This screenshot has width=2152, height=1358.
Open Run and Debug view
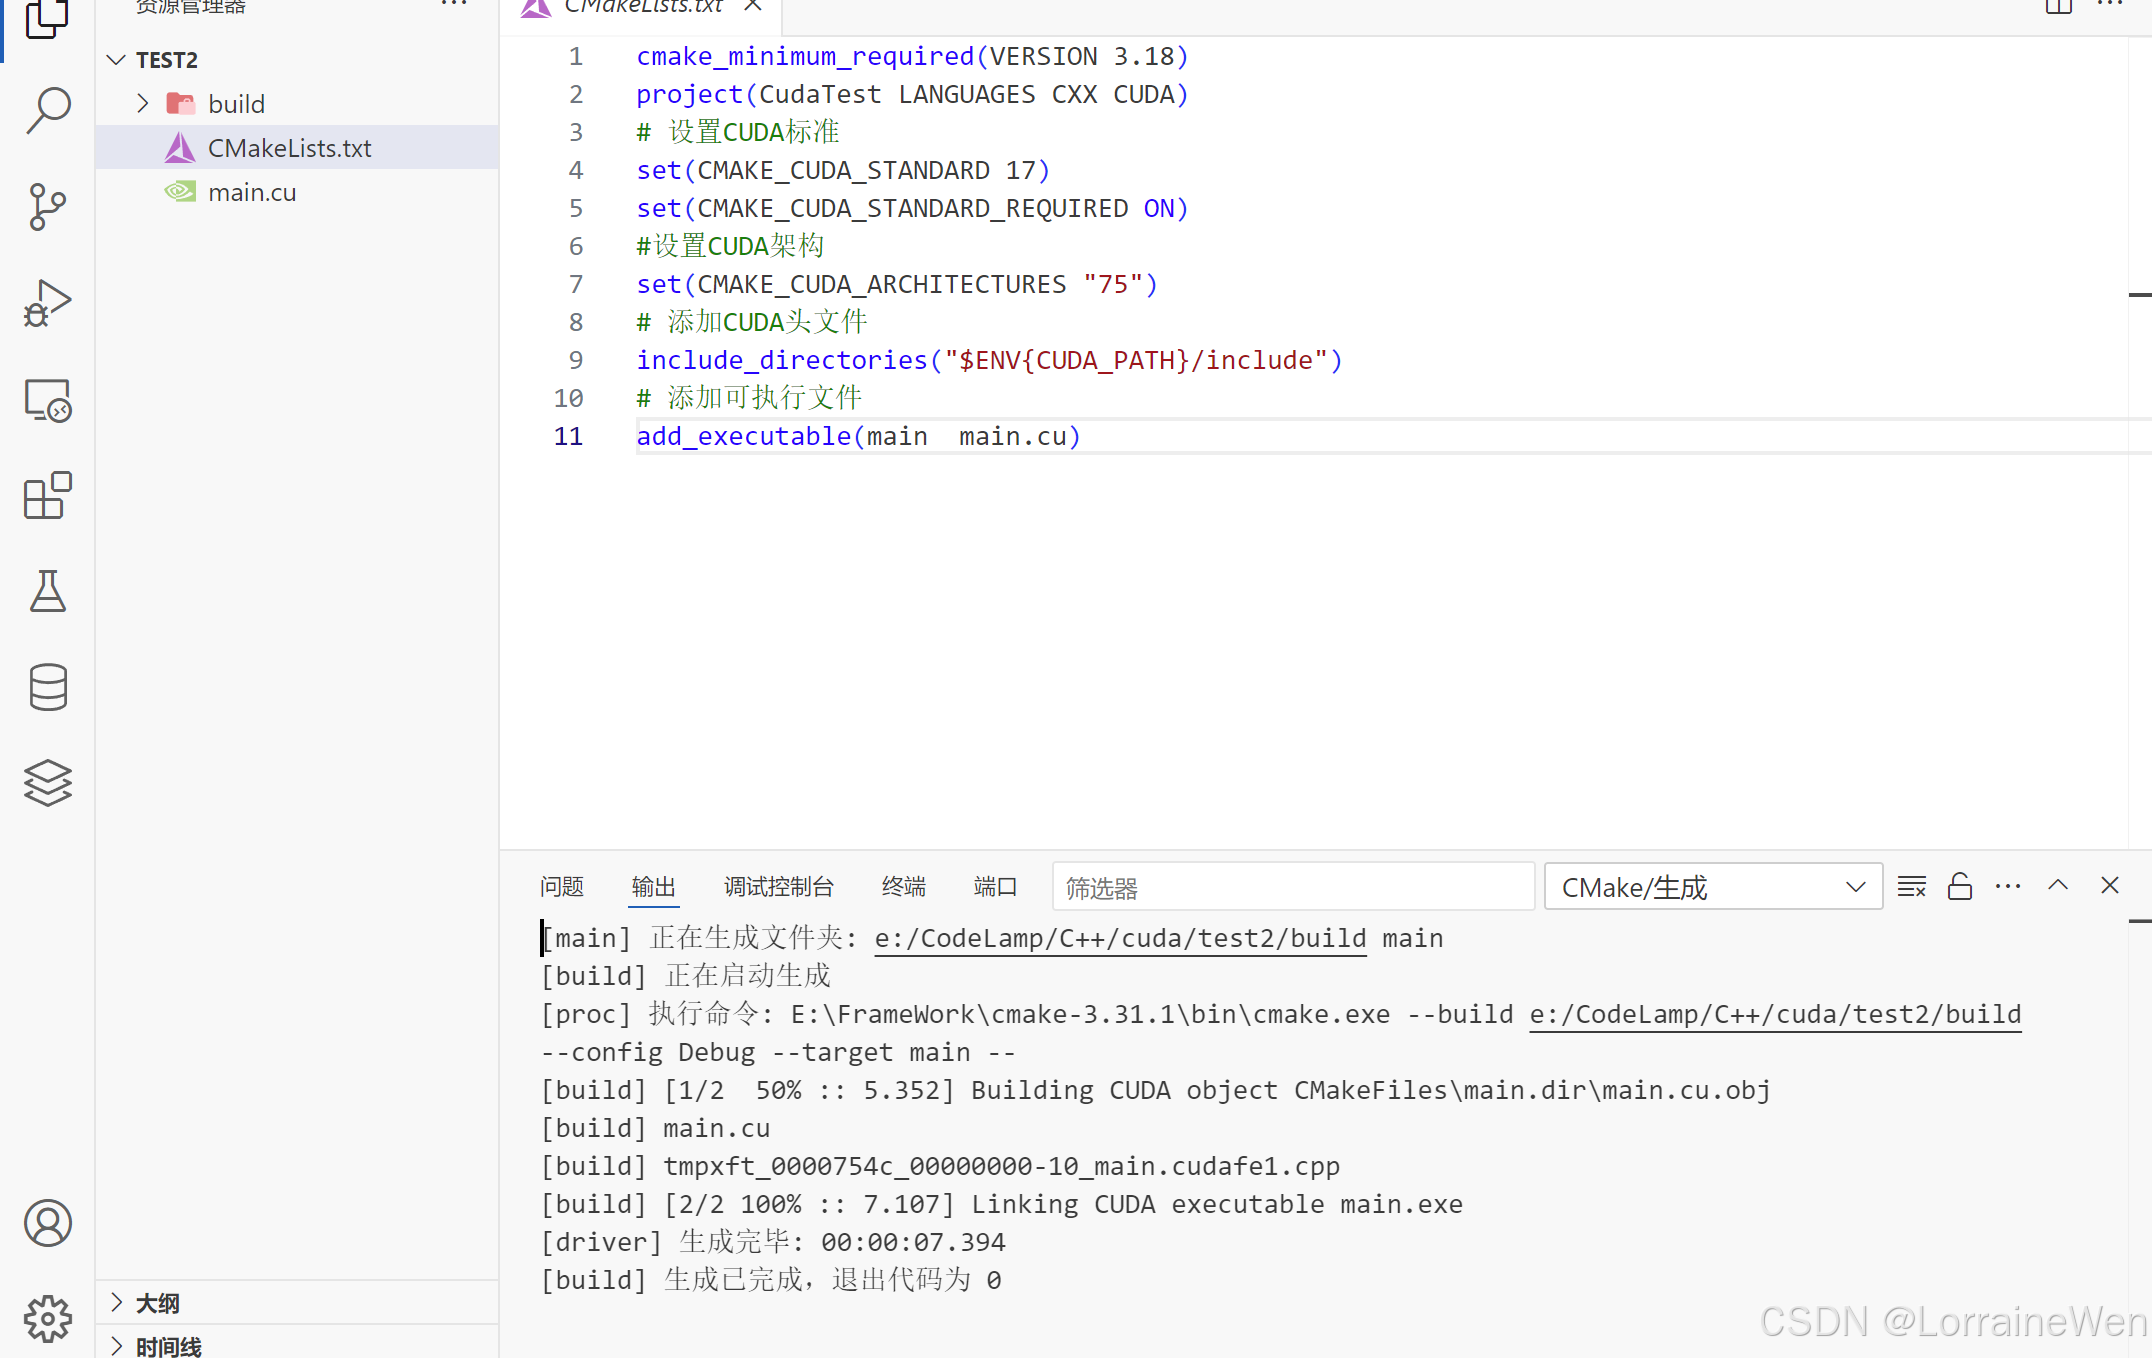(47, 303)
